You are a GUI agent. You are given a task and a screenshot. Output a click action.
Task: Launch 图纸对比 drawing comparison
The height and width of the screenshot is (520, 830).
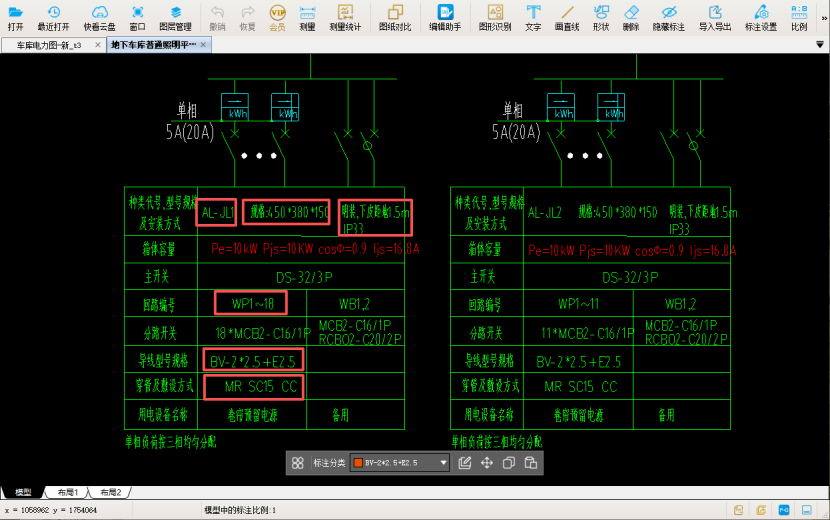click(x=395, y=17)
